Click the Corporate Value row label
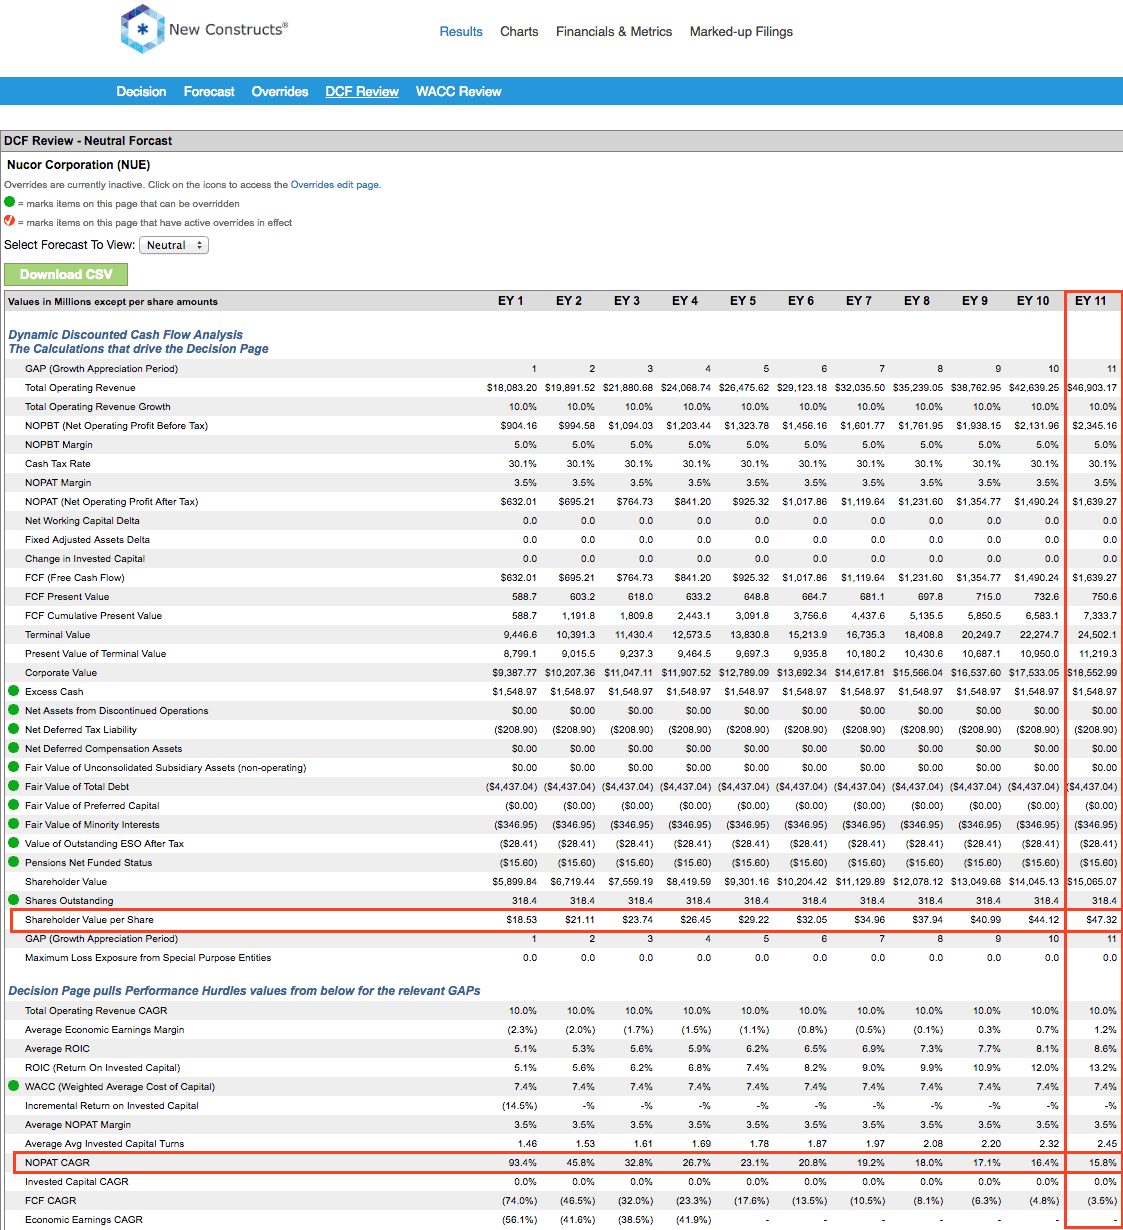This screenshot has width=1123, height=1230. [61, 672]
